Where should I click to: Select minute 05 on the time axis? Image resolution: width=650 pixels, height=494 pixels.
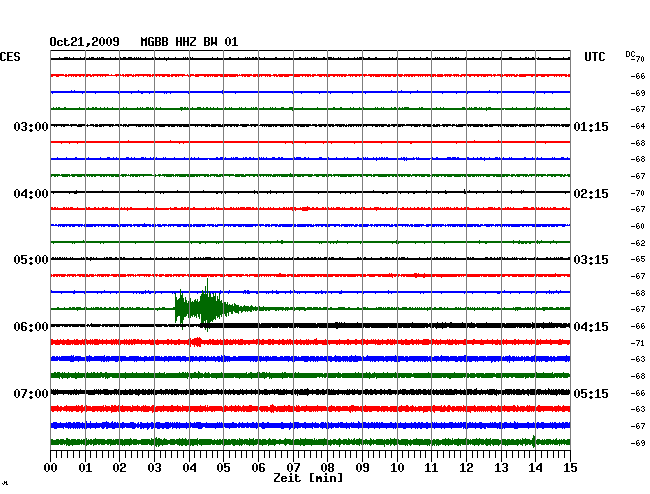(223, 467)
